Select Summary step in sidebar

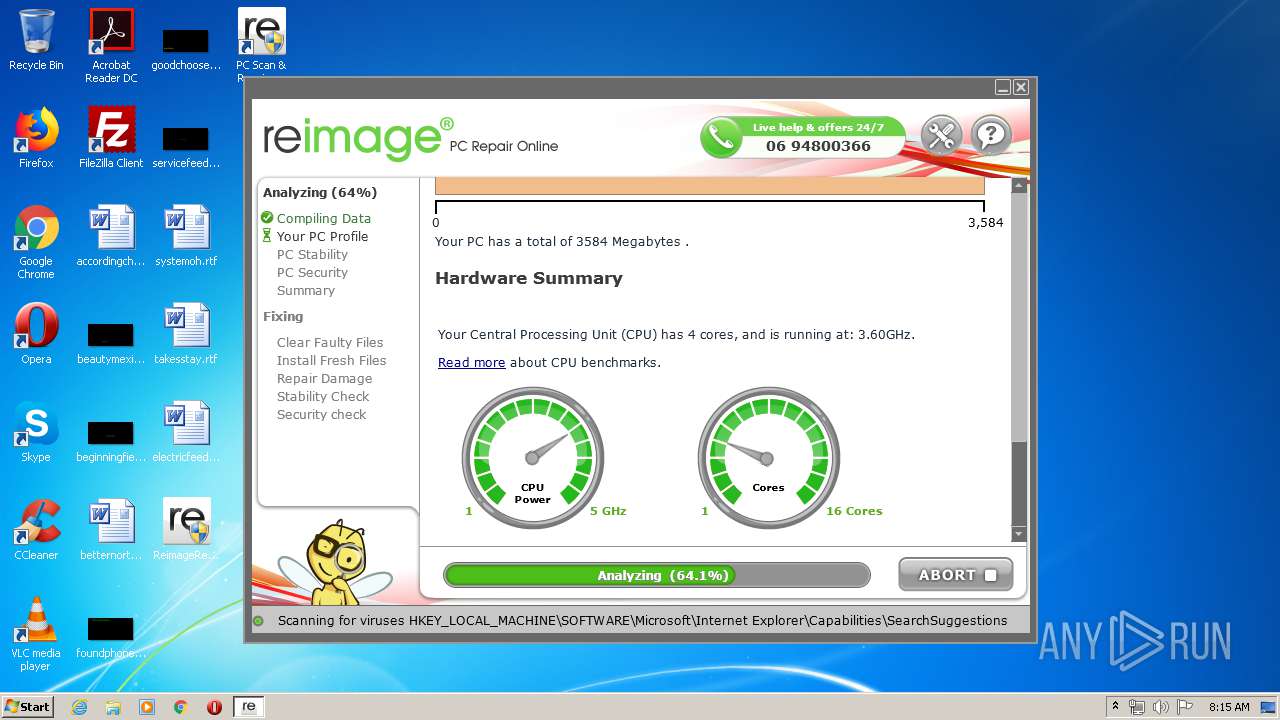point(306,290)
